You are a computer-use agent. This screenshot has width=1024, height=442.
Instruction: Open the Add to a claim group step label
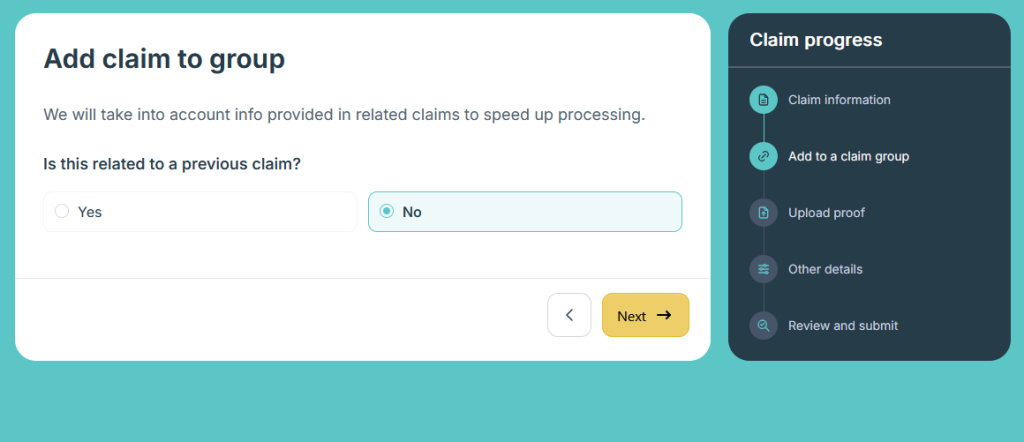(x=848, y=156)
